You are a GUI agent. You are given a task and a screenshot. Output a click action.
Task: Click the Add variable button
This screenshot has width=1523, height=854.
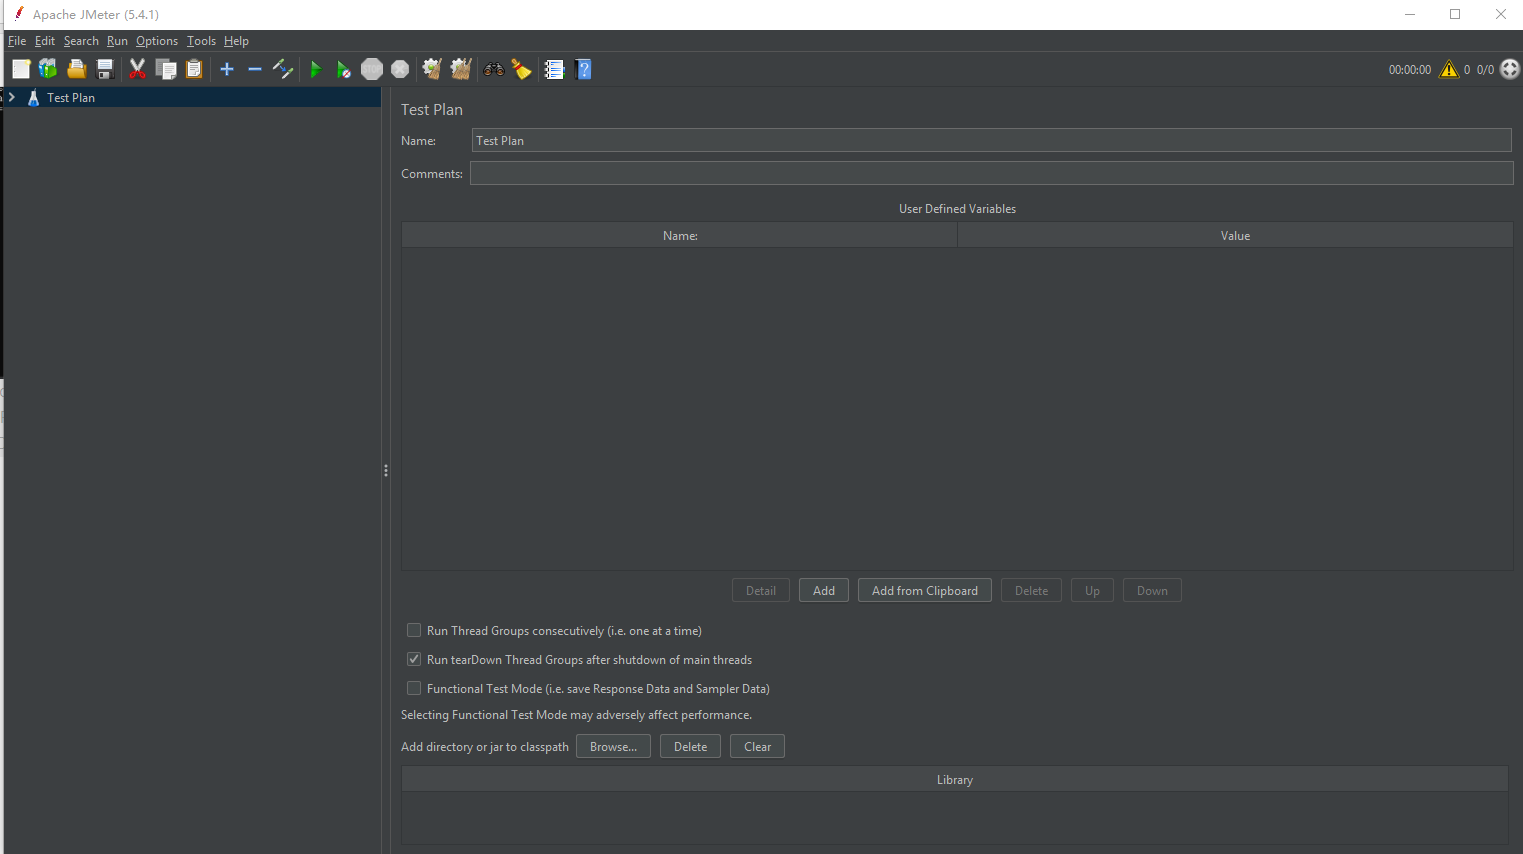click(x=824, y=590)
